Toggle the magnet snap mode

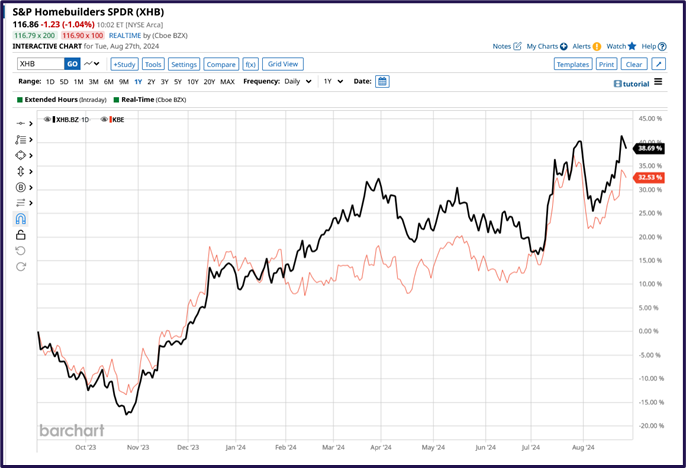[x=21, y=219]
